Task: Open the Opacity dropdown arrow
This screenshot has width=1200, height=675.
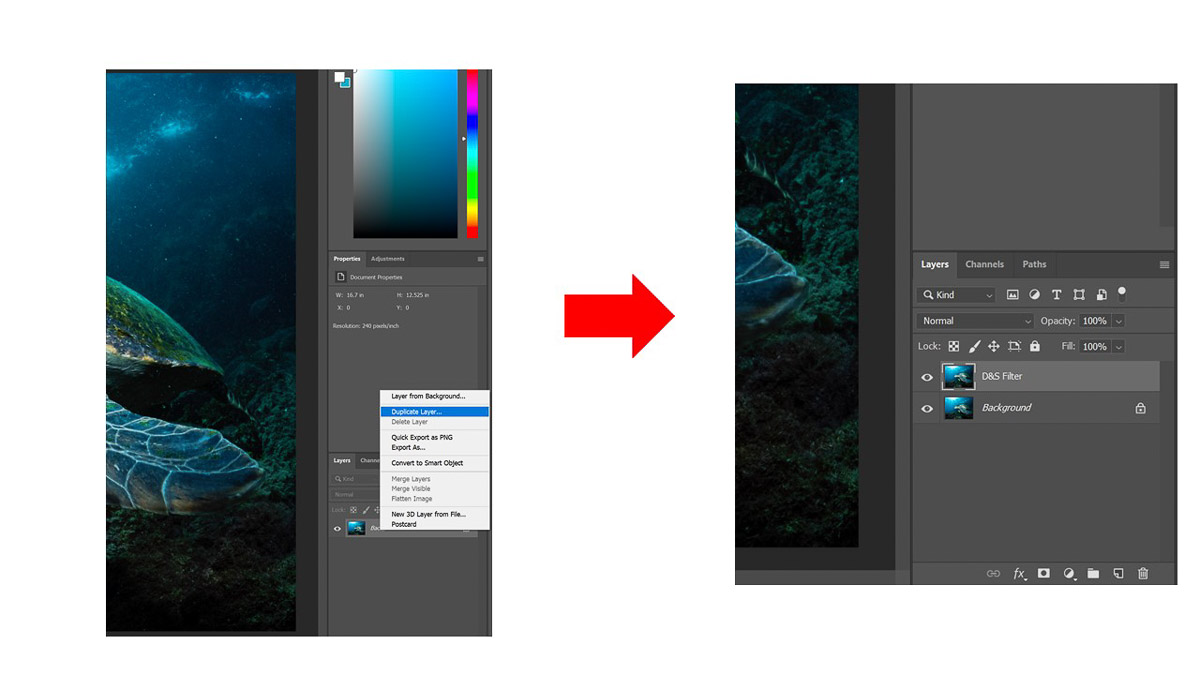Action: 1117,320
